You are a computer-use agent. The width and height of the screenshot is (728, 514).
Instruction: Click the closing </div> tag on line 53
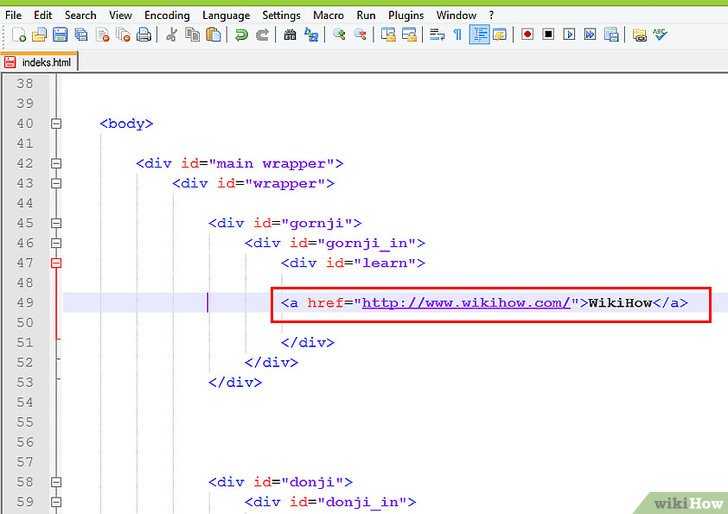235,382
